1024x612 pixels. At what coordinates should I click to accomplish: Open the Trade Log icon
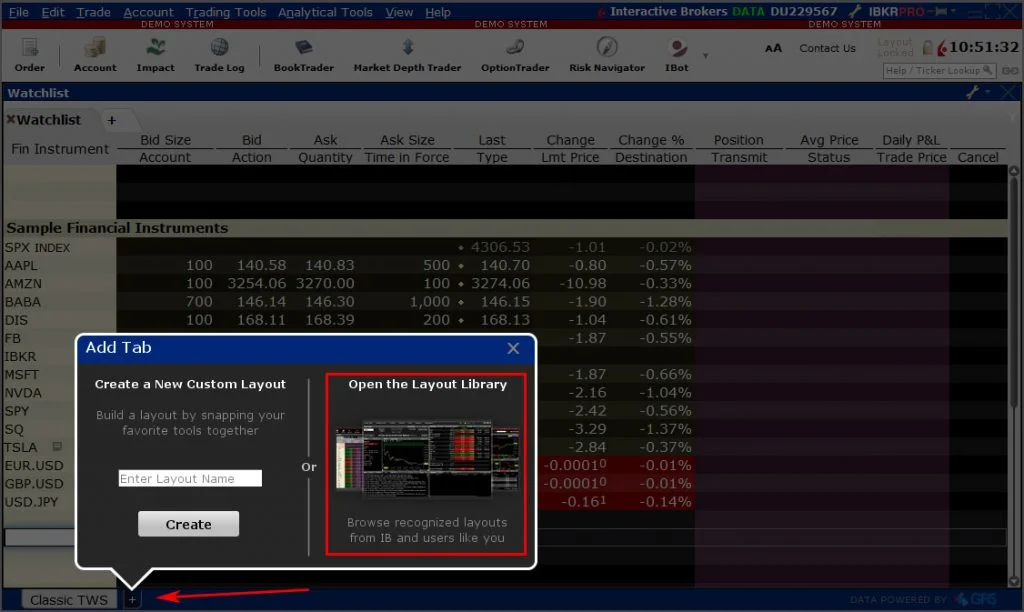pos(219,54)
